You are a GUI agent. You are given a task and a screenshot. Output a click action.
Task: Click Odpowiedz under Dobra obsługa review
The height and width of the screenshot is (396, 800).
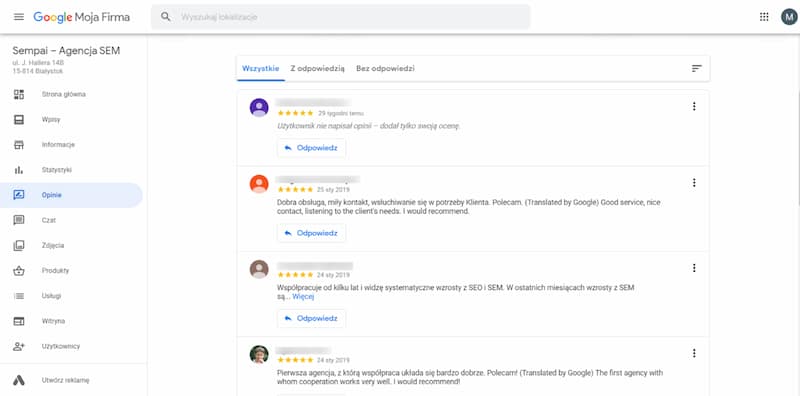pos(311,233)
